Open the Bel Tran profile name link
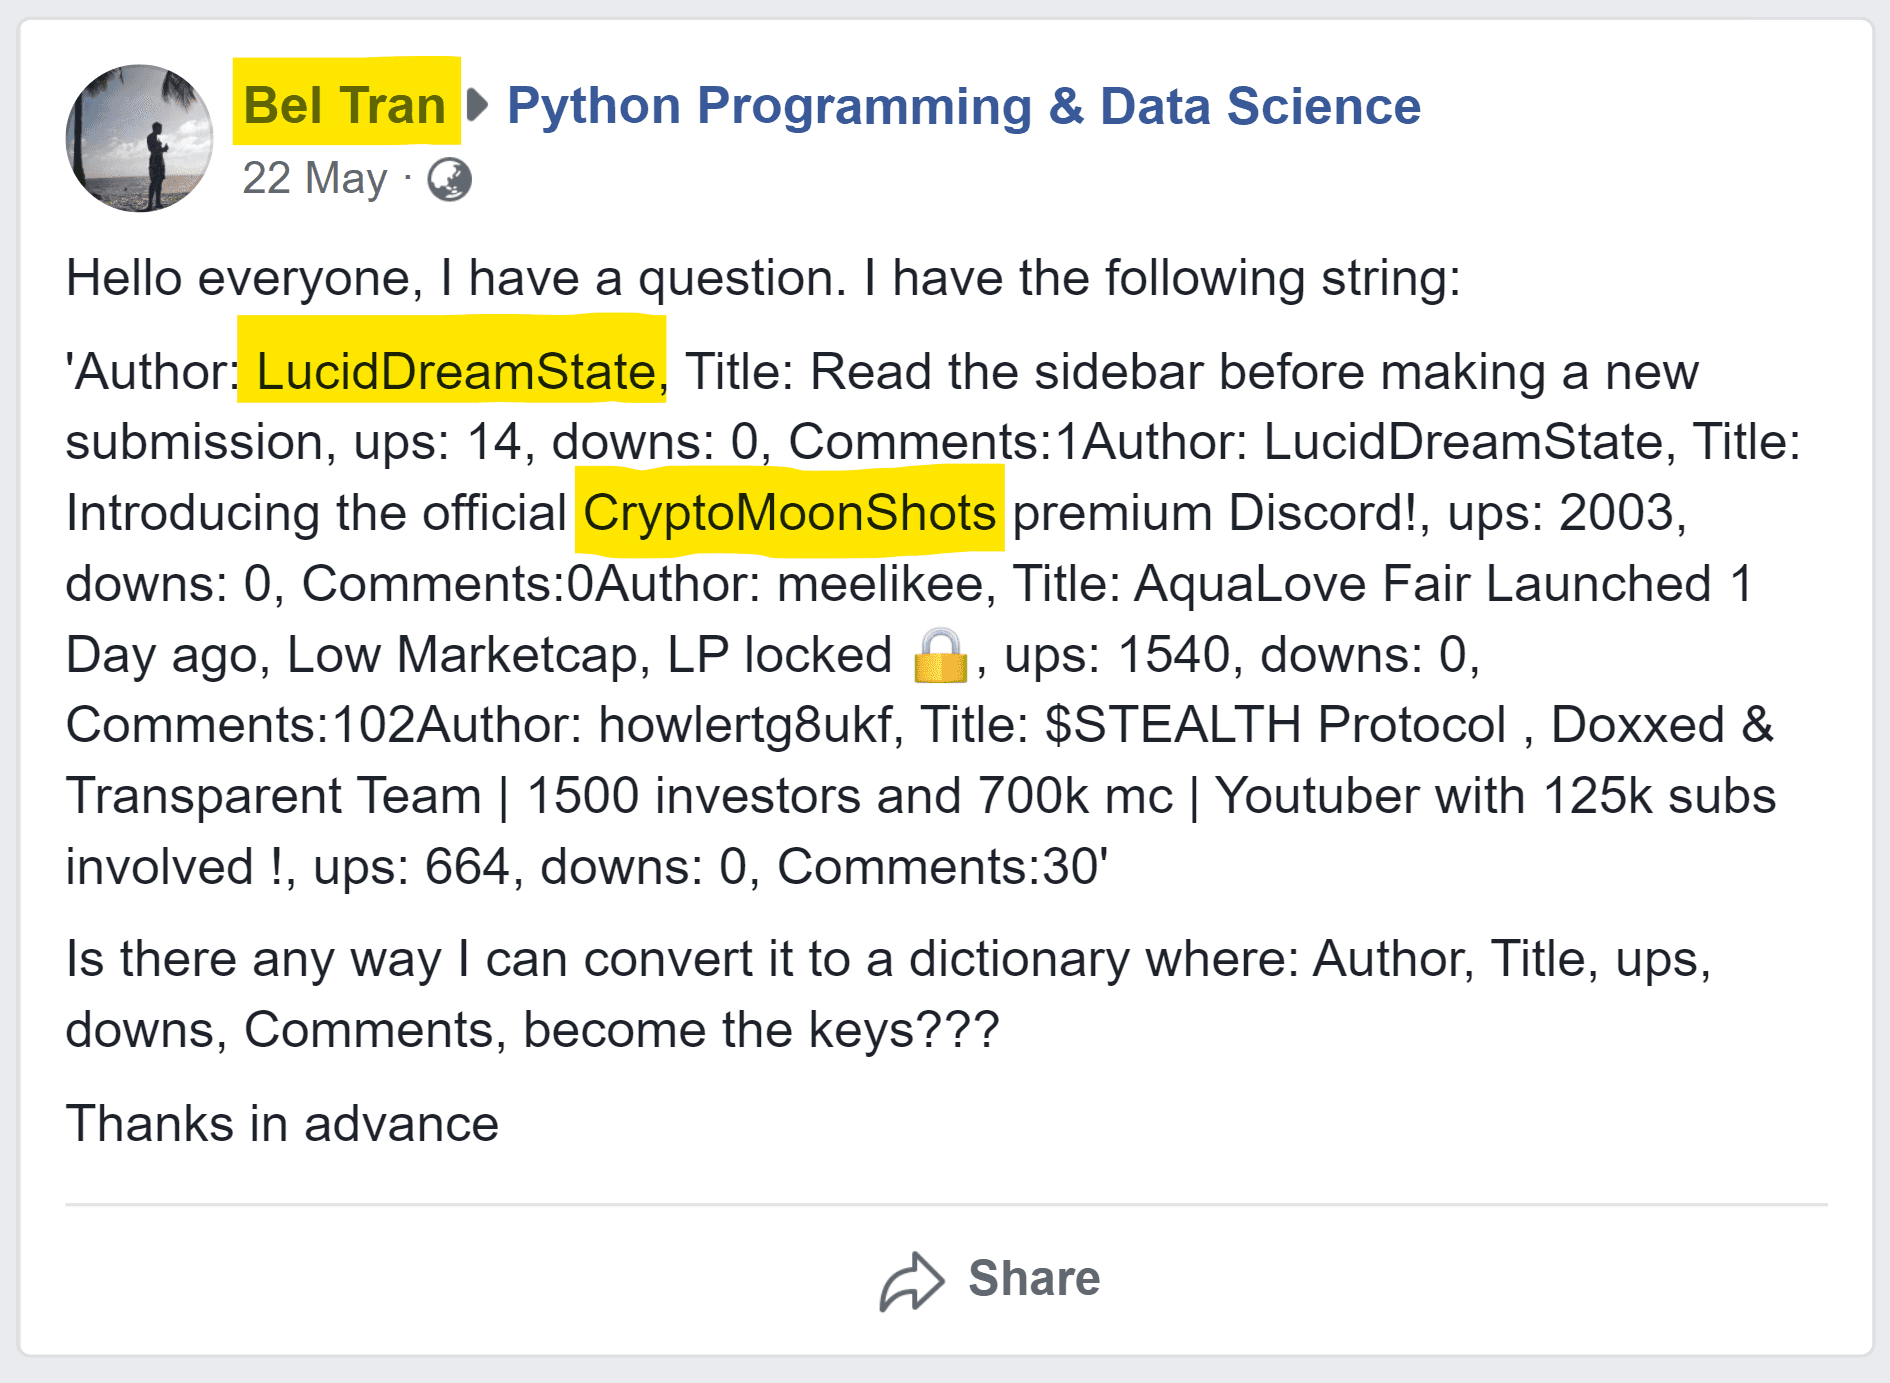 coord(344,105)
